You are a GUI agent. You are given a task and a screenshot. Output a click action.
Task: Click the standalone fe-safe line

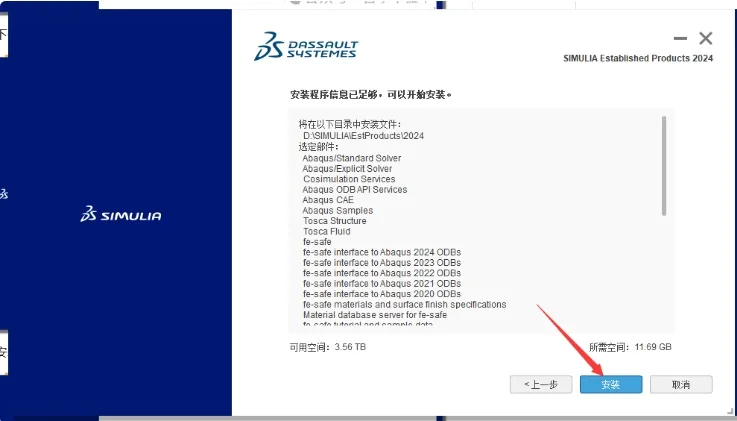click(x=317, y=242)
